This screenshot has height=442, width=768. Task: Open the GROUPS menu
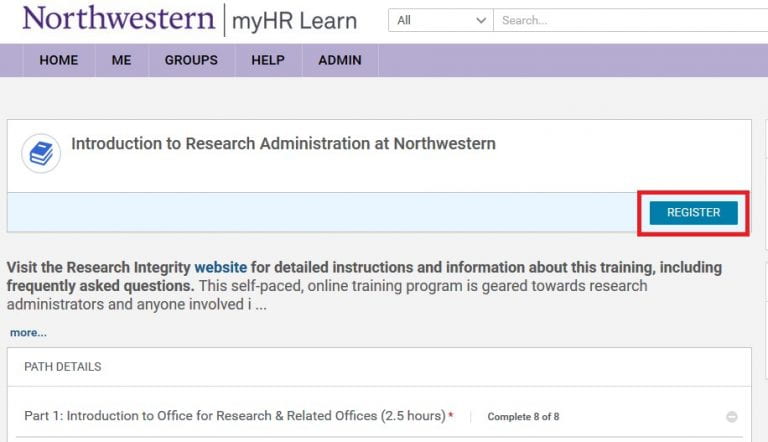pyautogui.click(x=191, y=60)
